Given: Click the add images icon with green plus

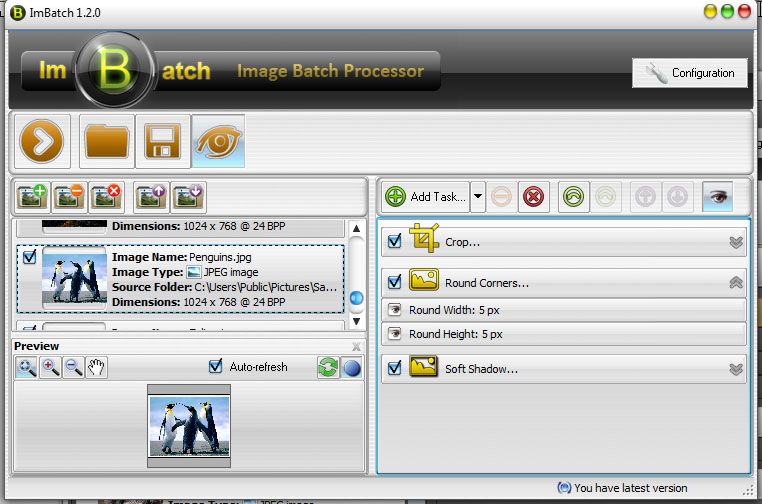Looking at the screenshot, I should pyautogui.click(x=33, y=196).
